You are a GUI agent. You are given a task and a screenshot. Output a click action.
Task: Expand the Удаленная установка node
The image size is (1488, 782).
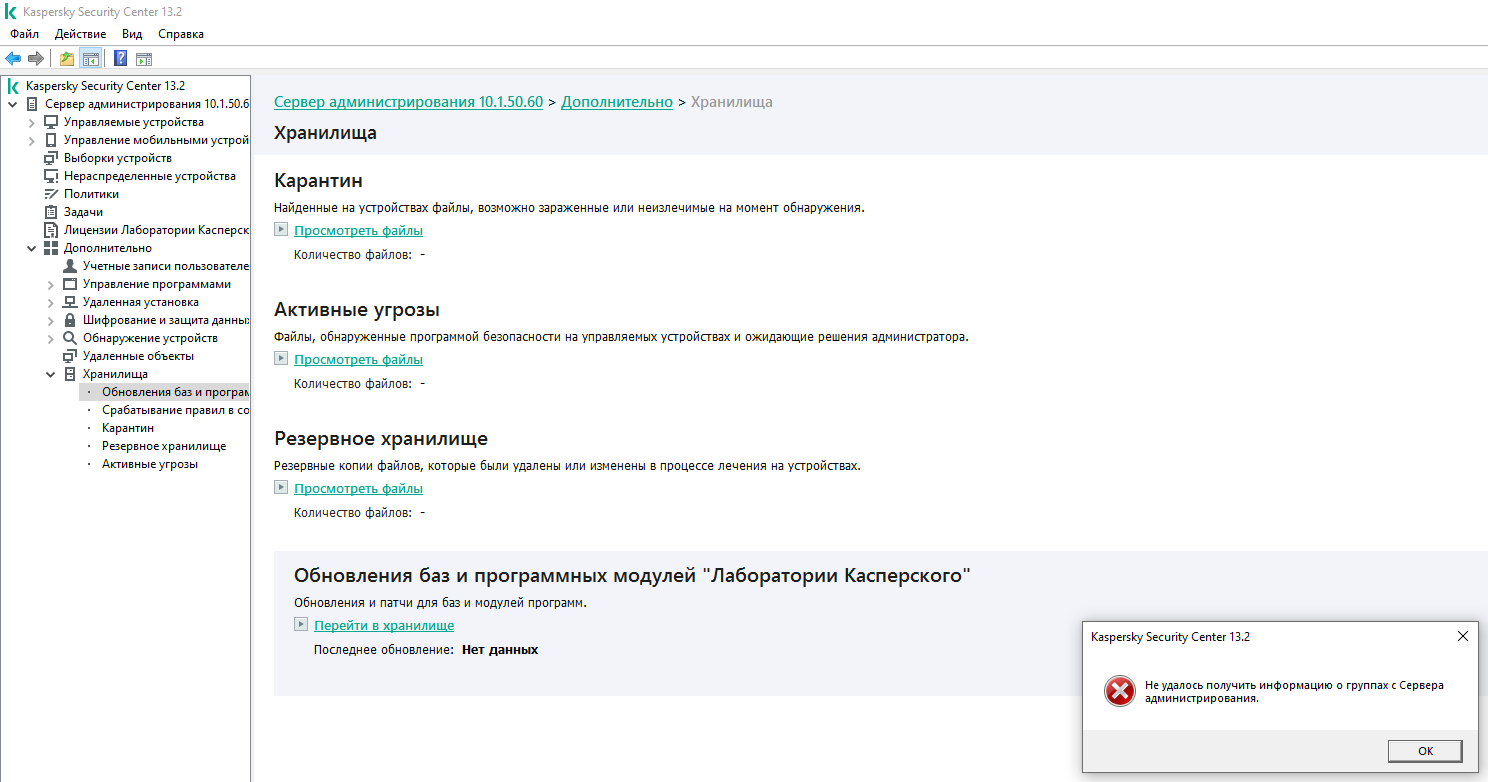50,302
